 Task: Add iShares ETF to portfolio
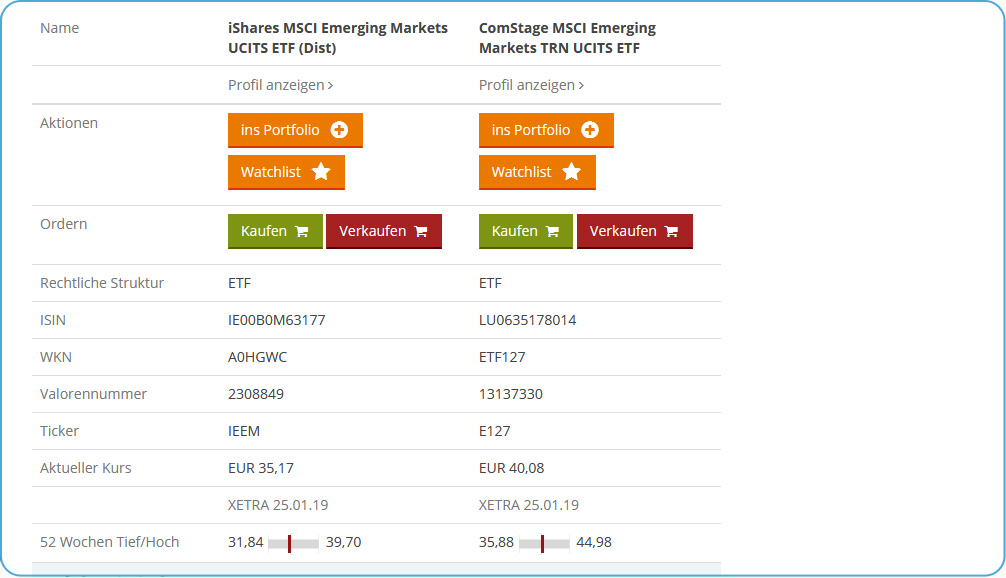coord(295,130)
